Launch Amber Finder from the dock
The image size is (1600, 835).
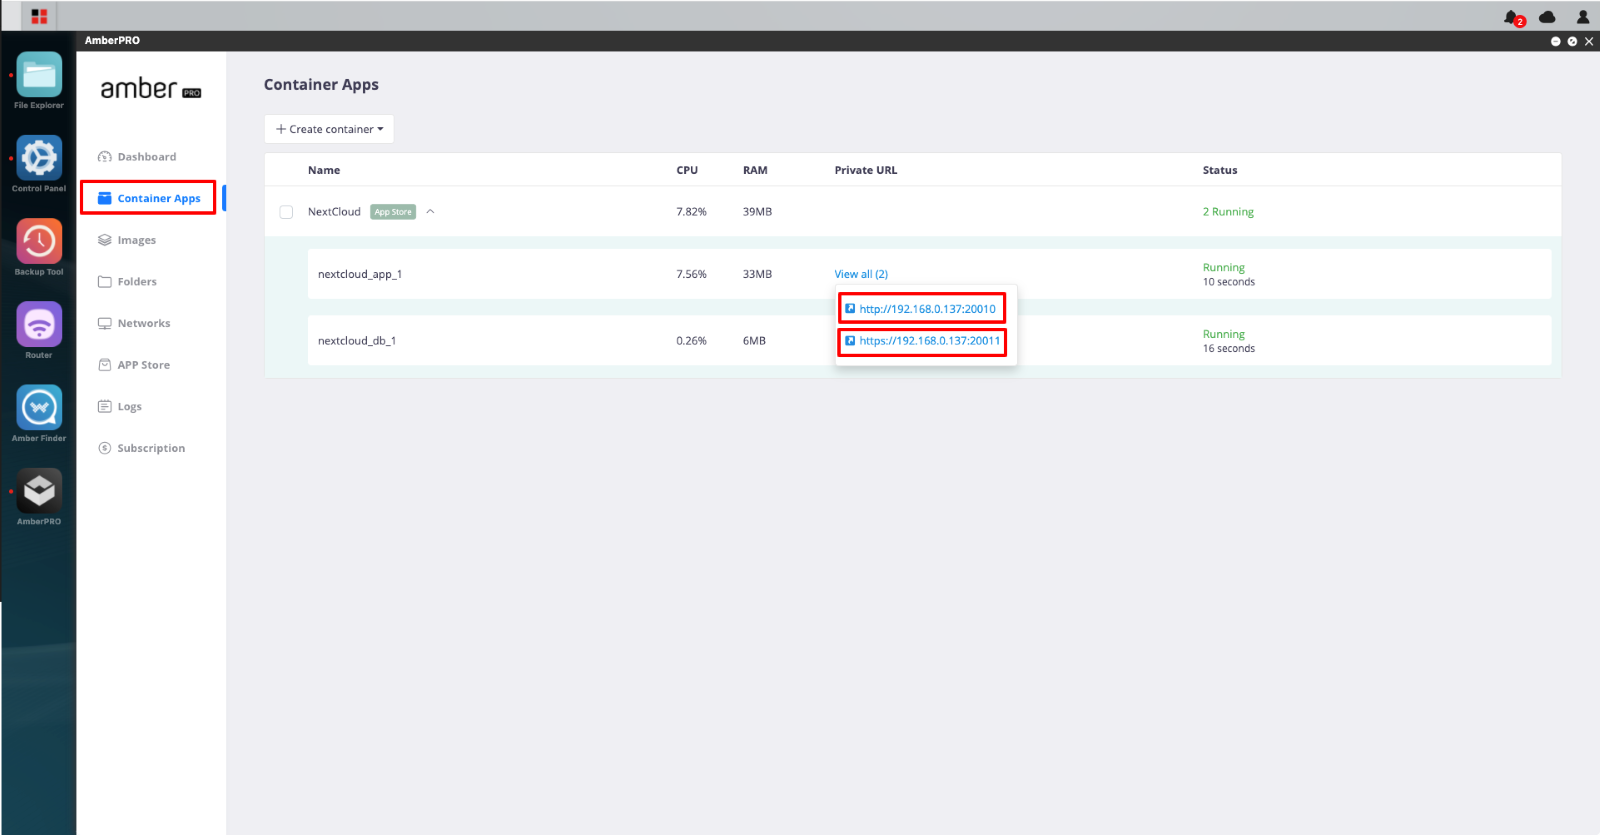coord(39,408)
